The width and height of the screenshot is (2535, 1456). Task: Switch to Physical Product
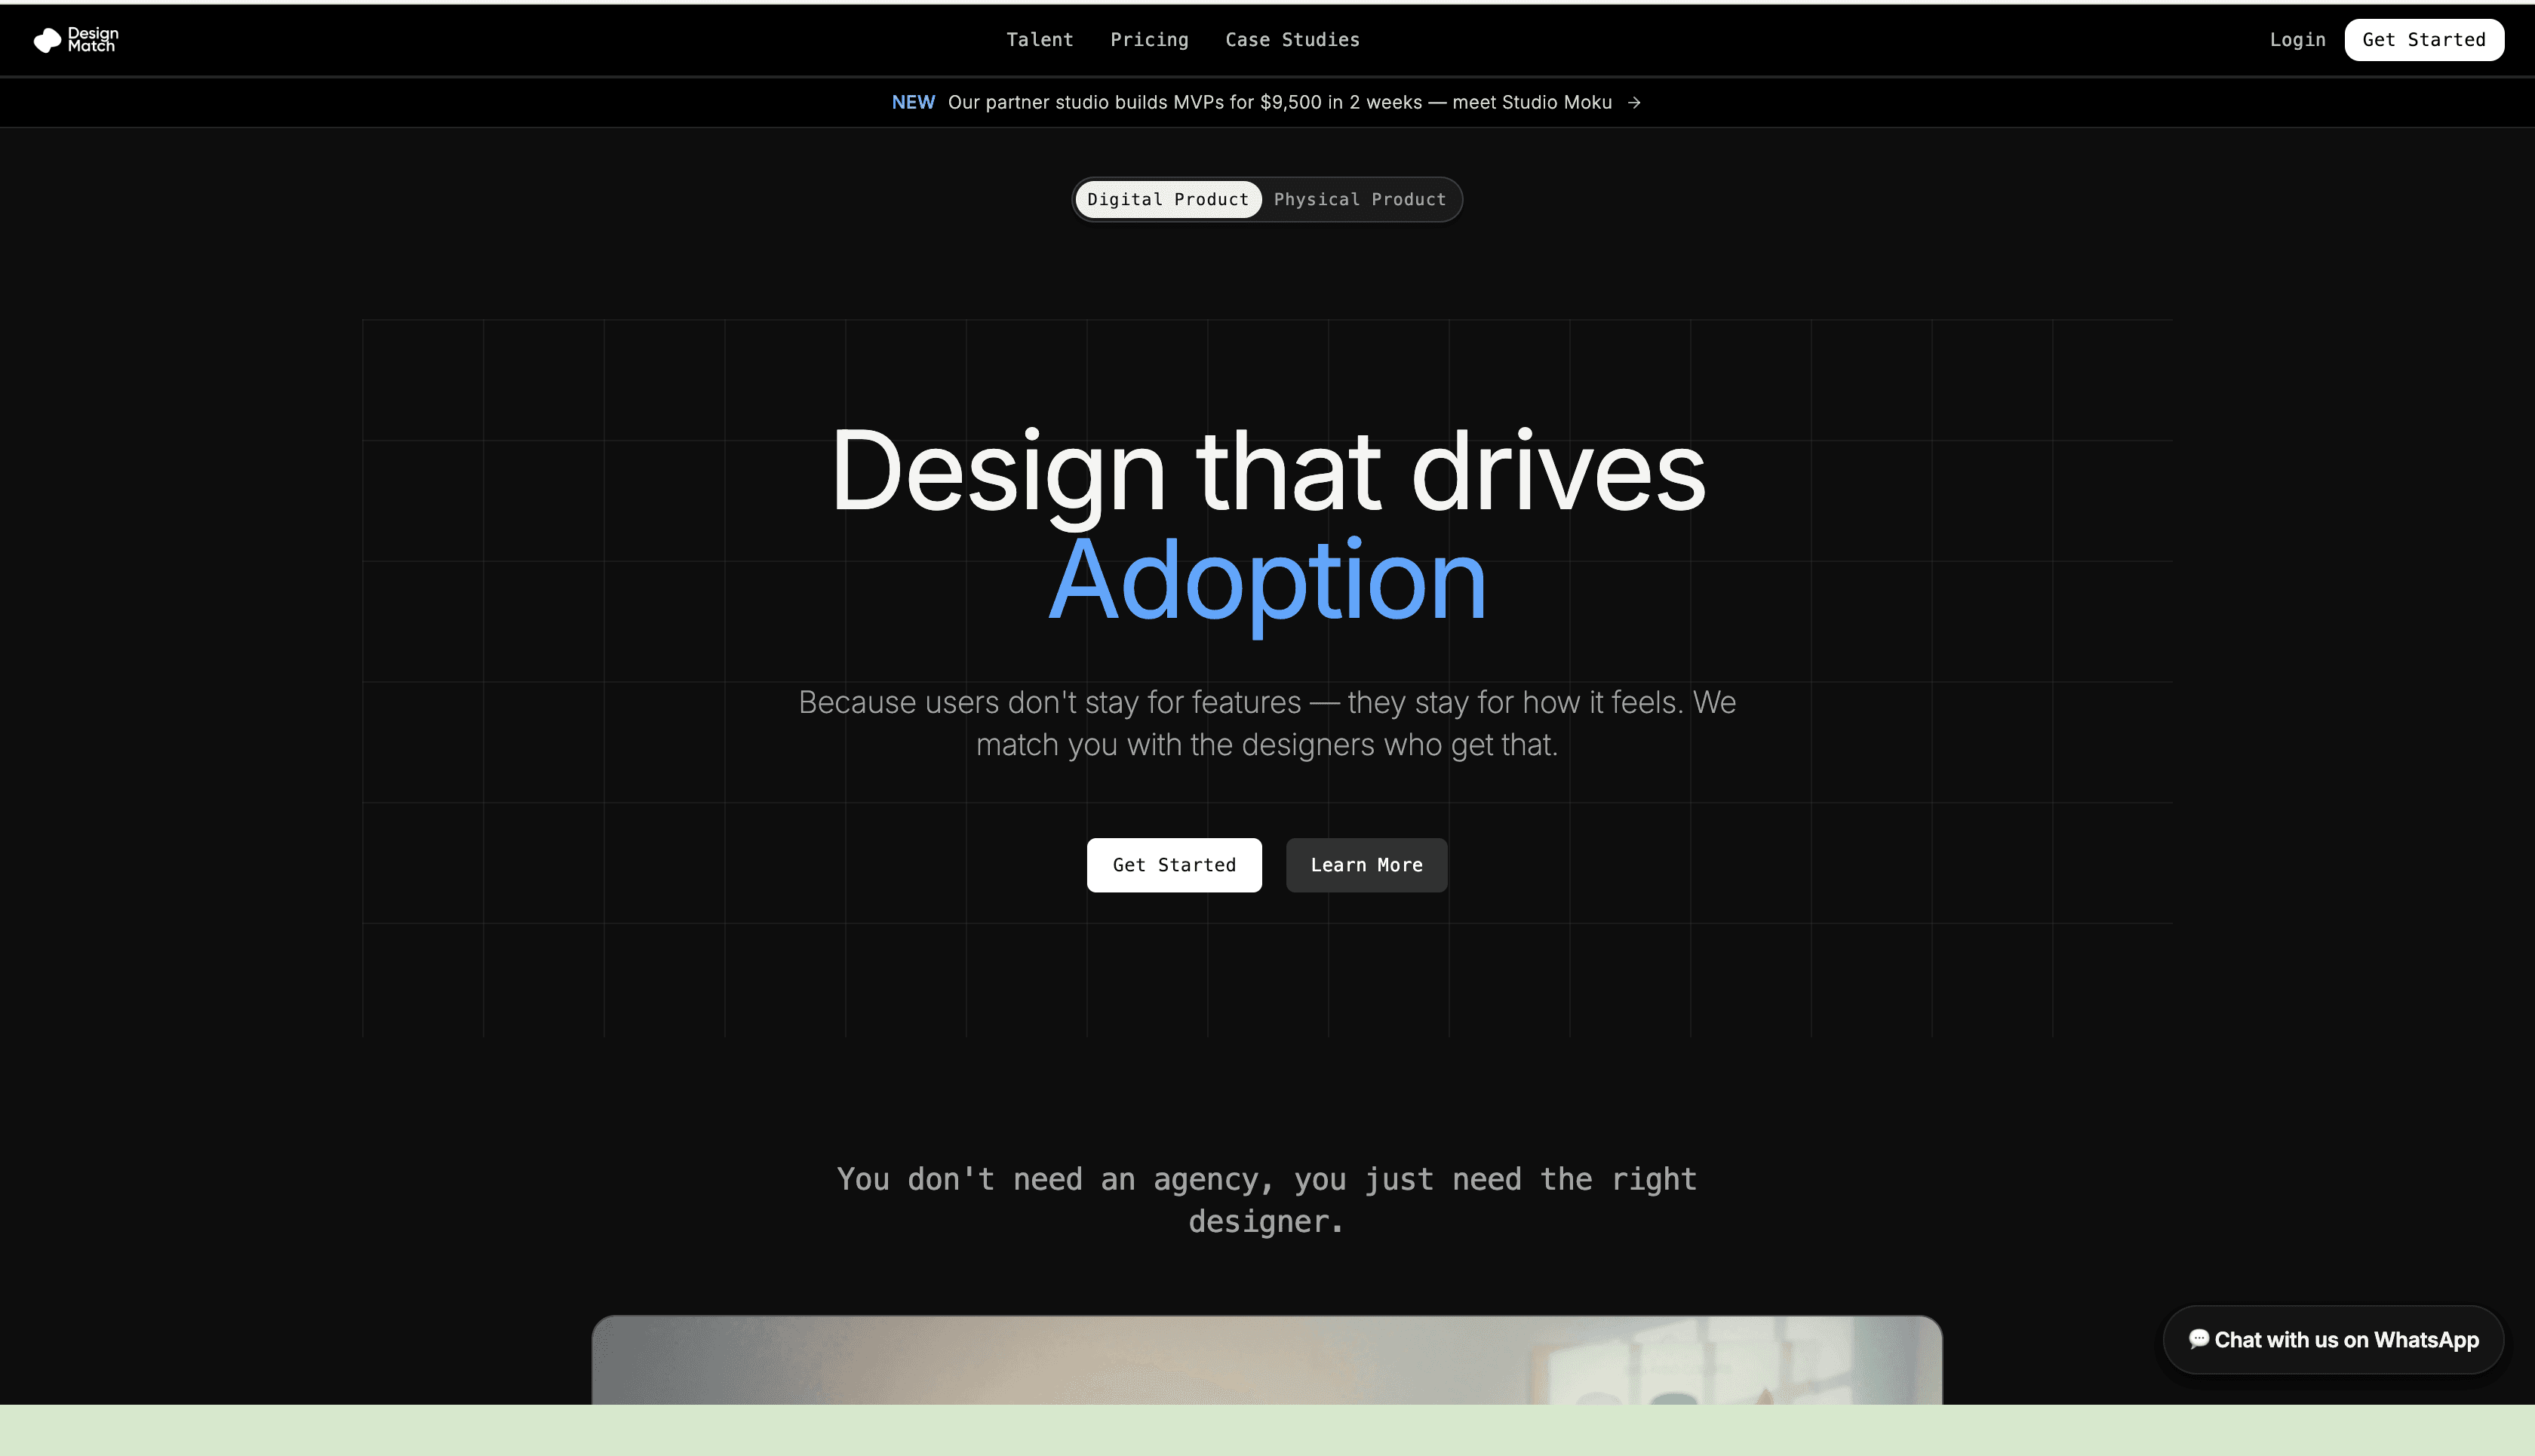click(1359, 199)
